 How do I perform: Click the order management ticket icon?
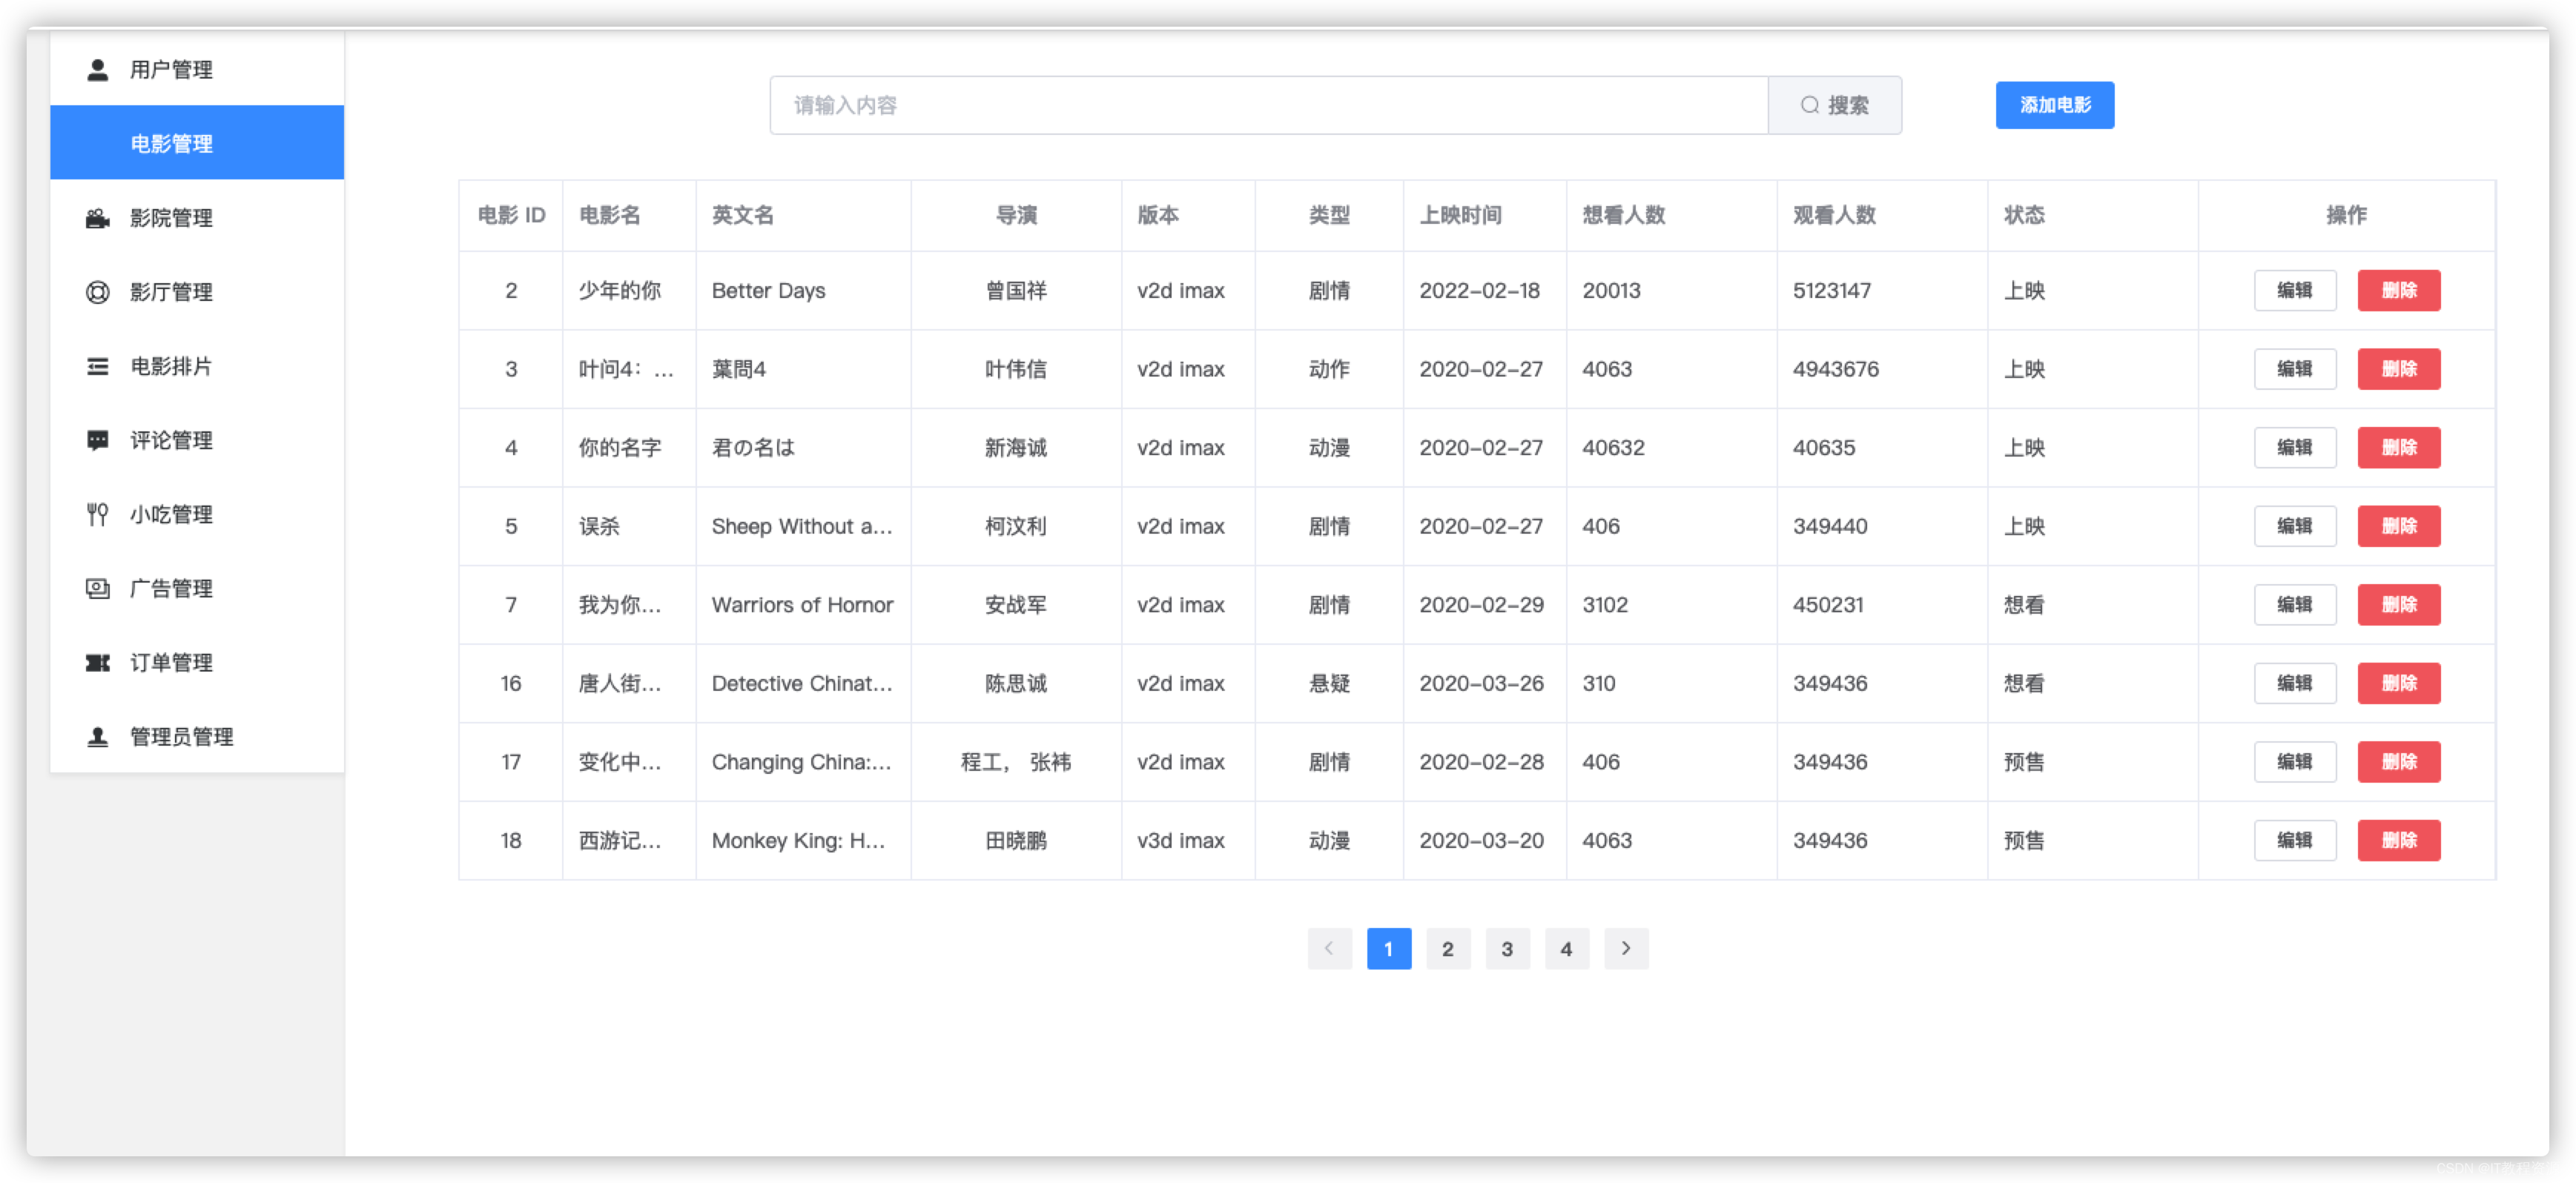[x=97, y=662]
